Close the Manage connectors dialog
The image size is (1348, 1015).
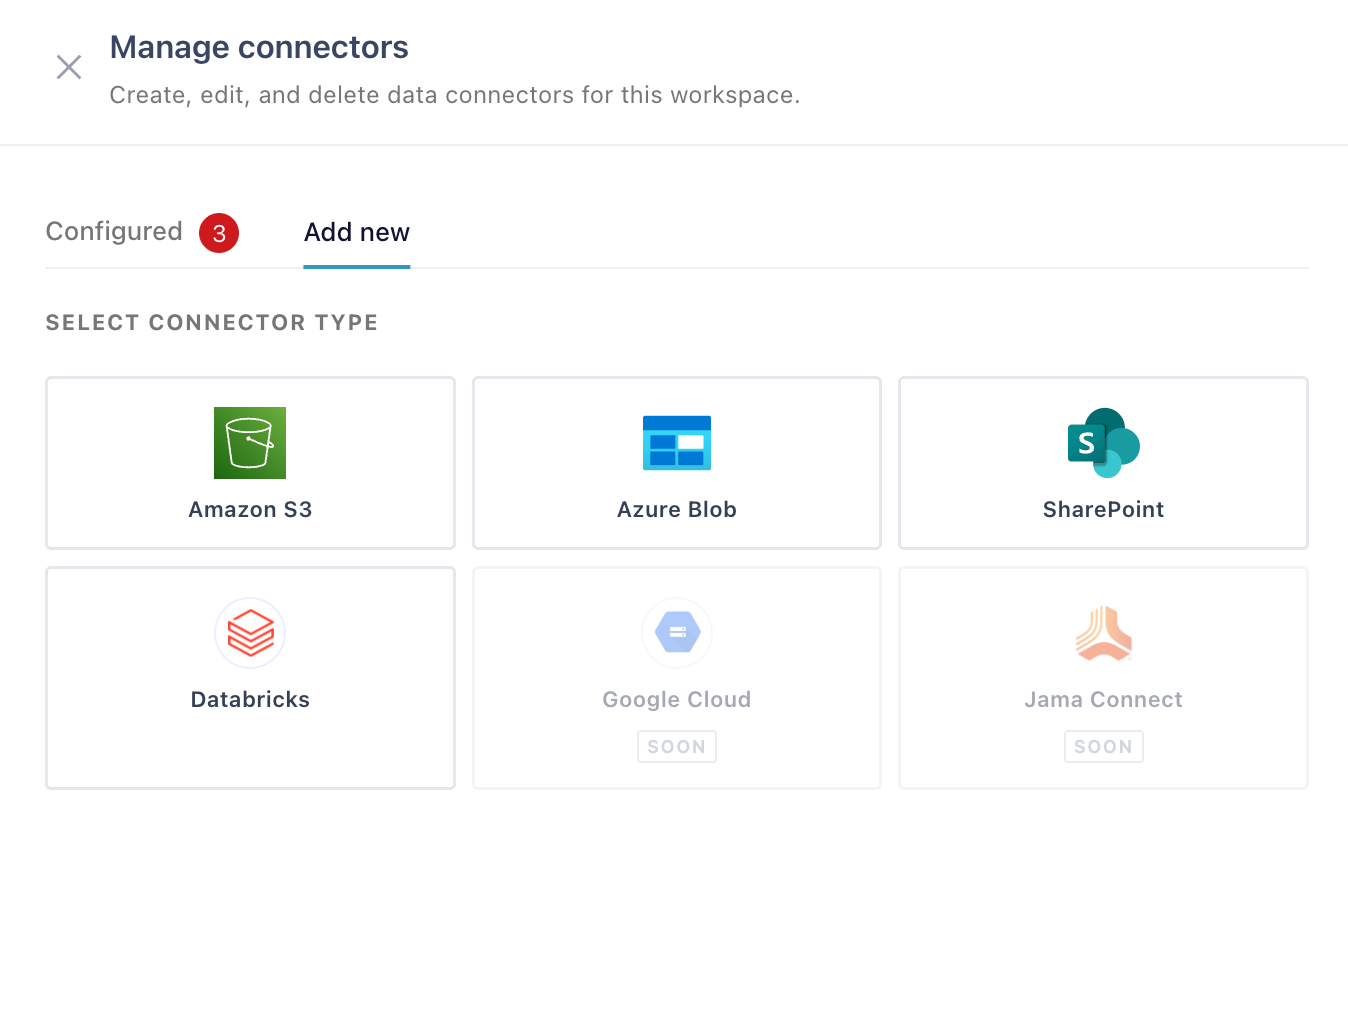(69, 67)
